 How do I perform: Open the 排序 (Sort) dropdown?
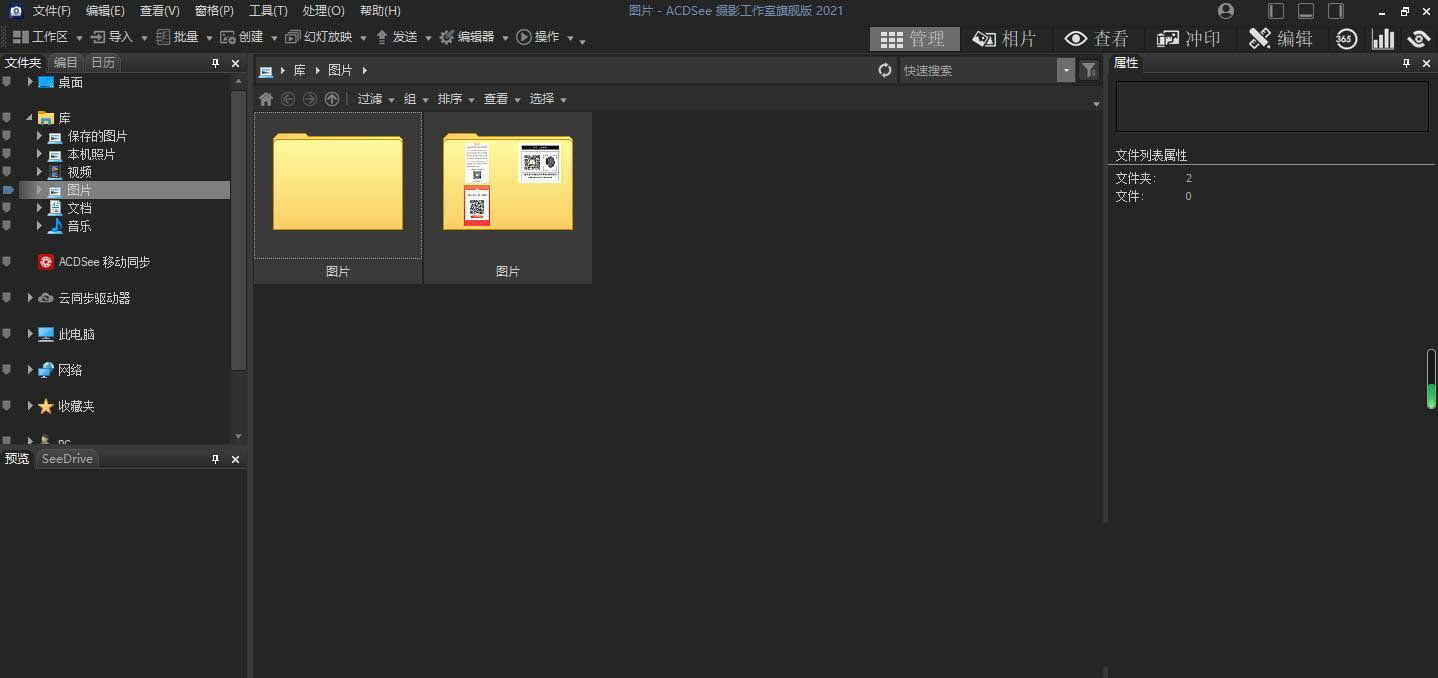coord(455,99)
